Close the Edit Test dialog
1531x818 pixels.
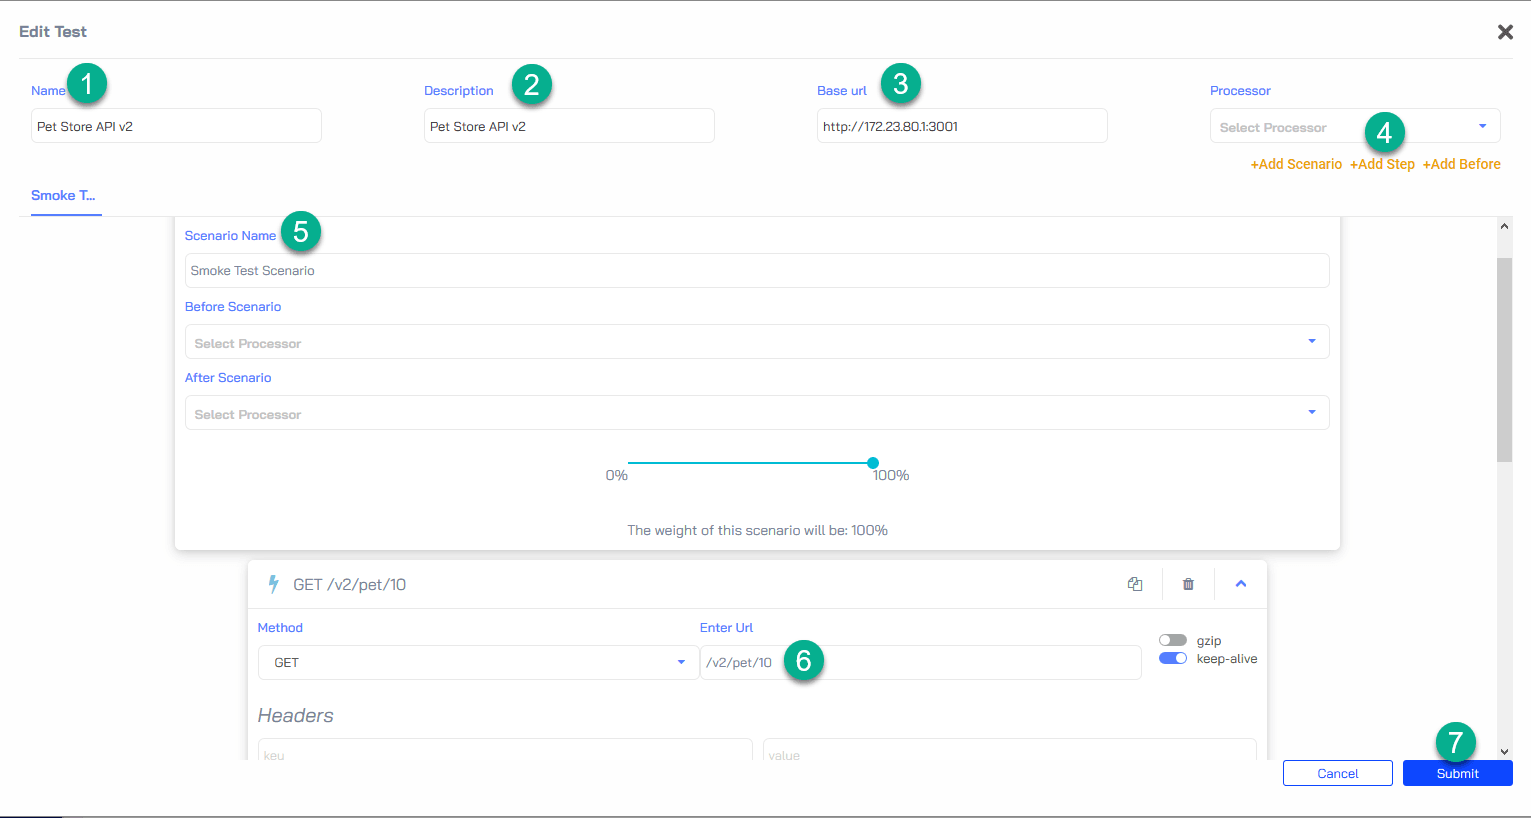tap(1505, 31)
